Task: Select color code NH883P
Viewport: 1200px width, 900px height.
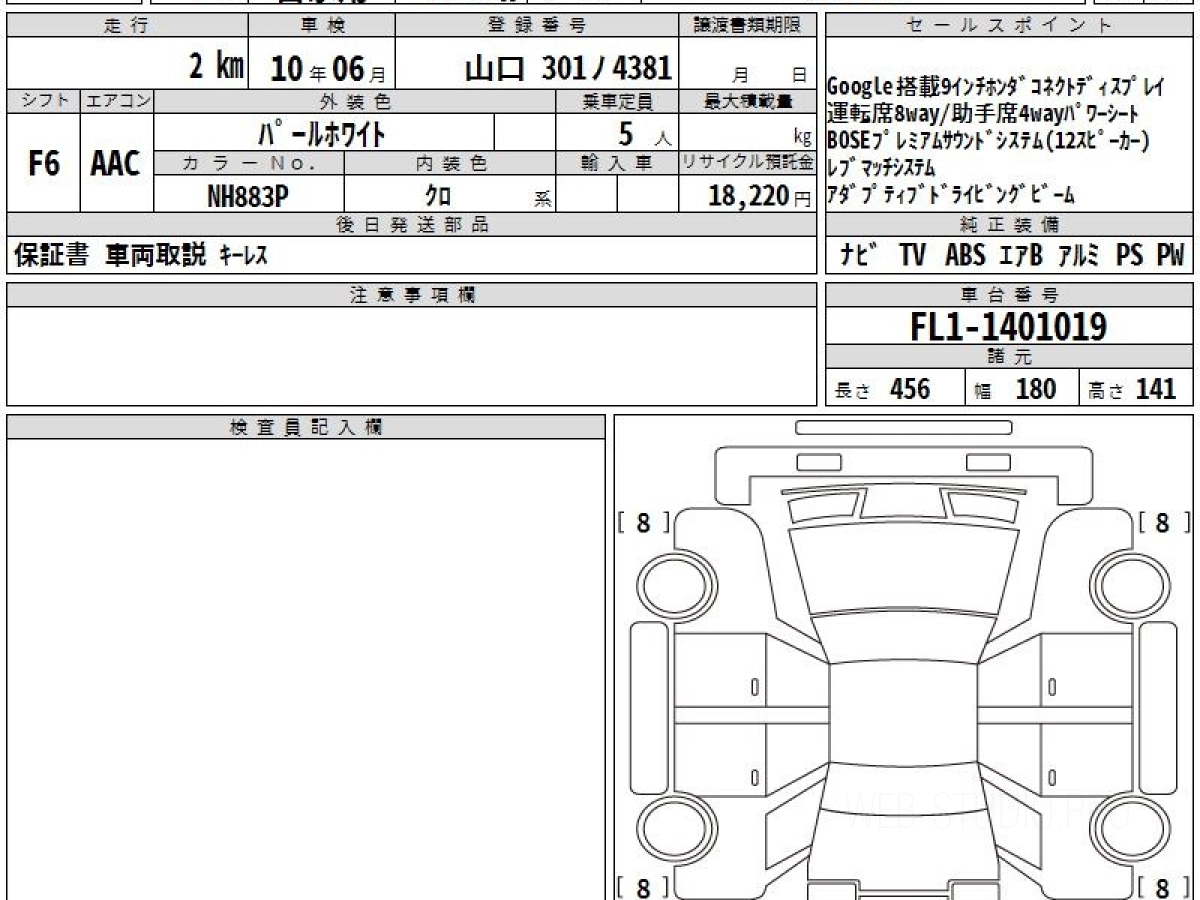Action: (248, 196)
